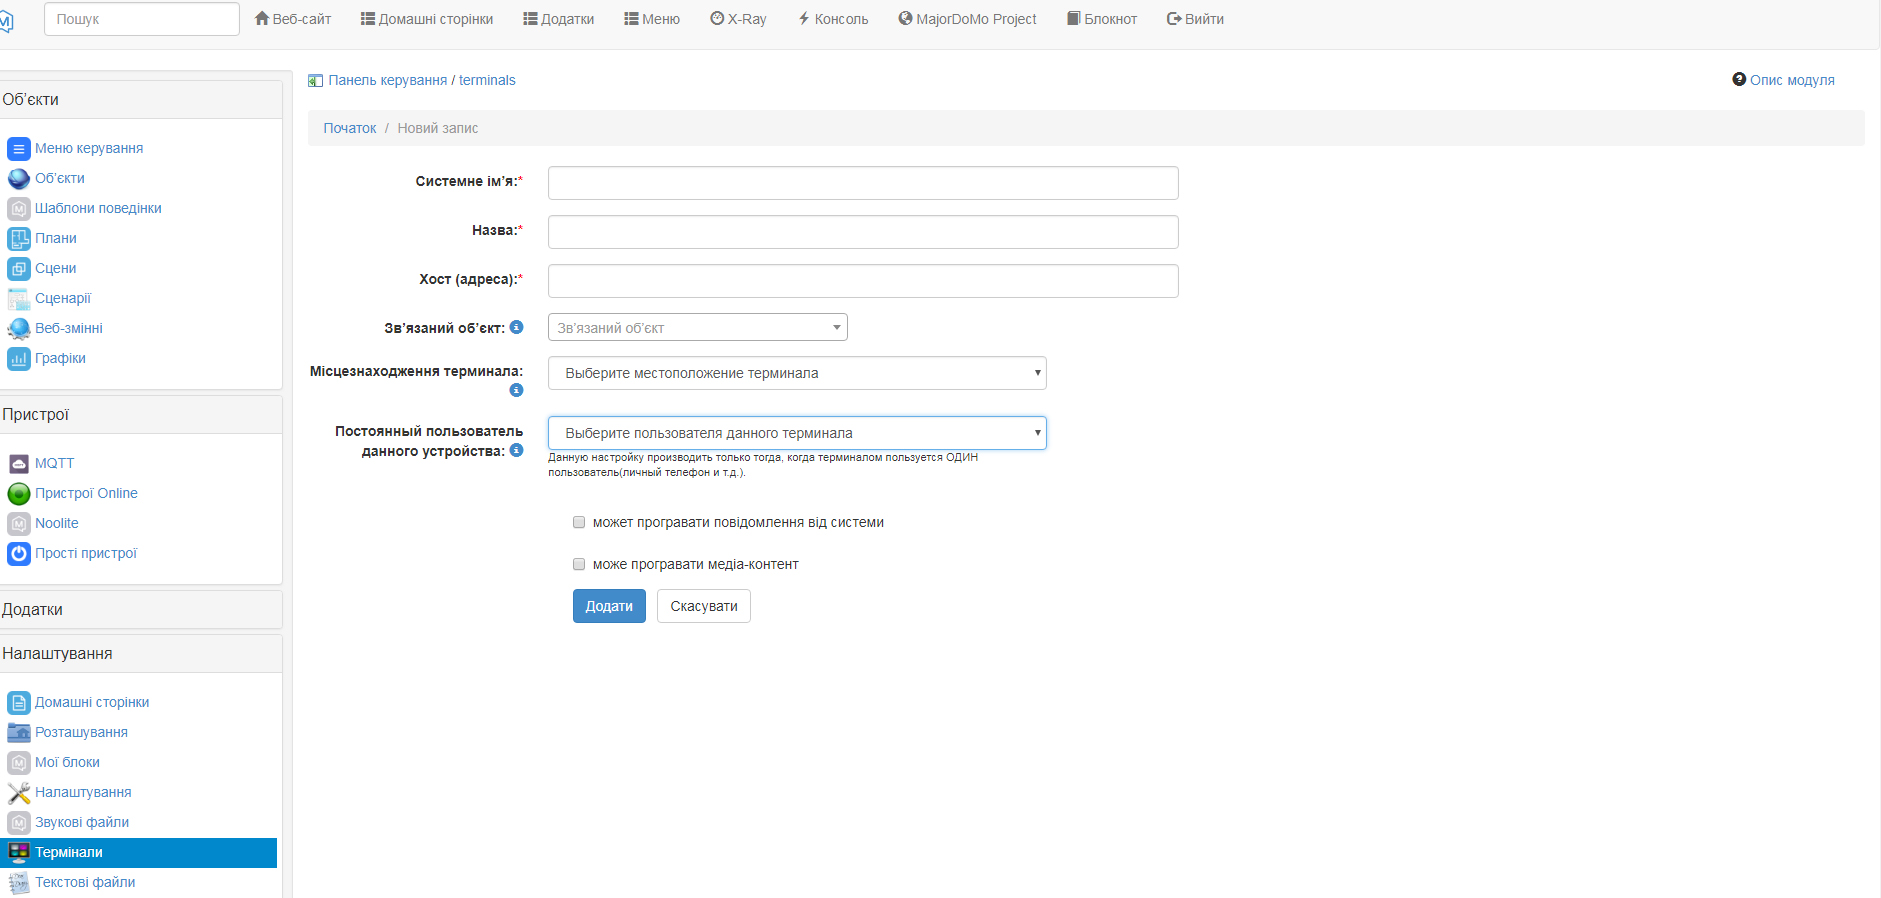Click the Прості пристрої power icon

click(18, 553)
